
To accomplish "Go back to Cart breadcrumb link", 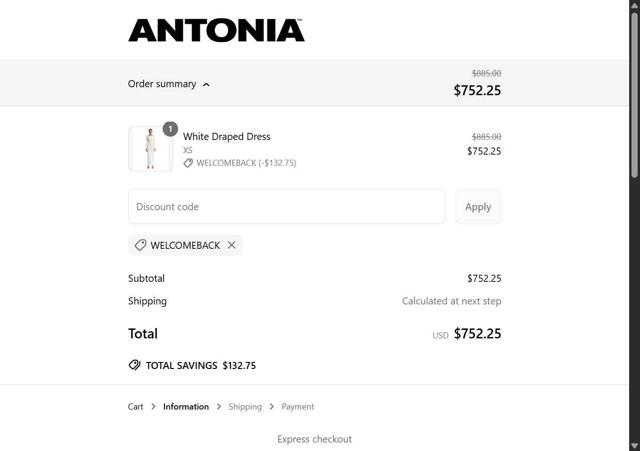I will [135, 407].
